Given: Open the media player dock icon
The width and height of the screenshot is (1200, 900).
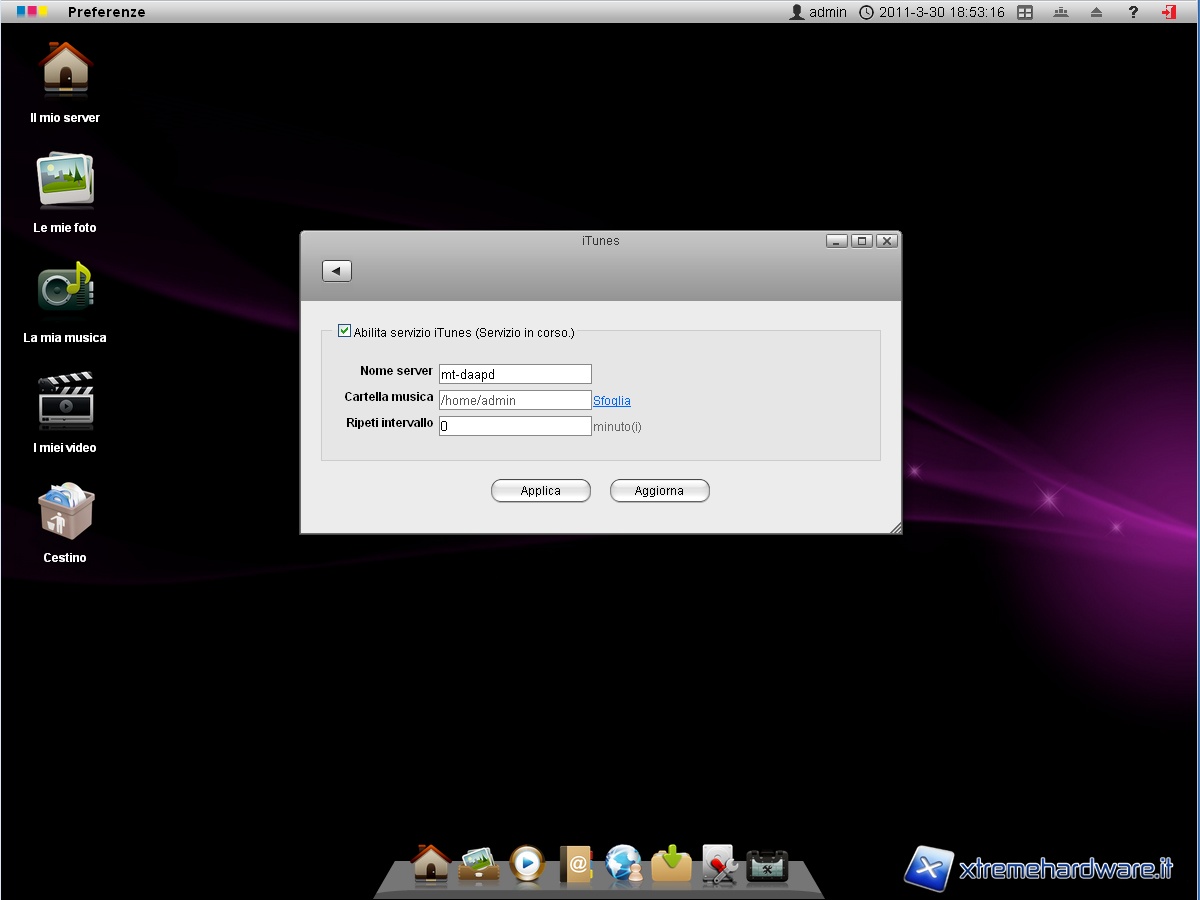Looking at the screenshot, I should (x=527, y=863).
